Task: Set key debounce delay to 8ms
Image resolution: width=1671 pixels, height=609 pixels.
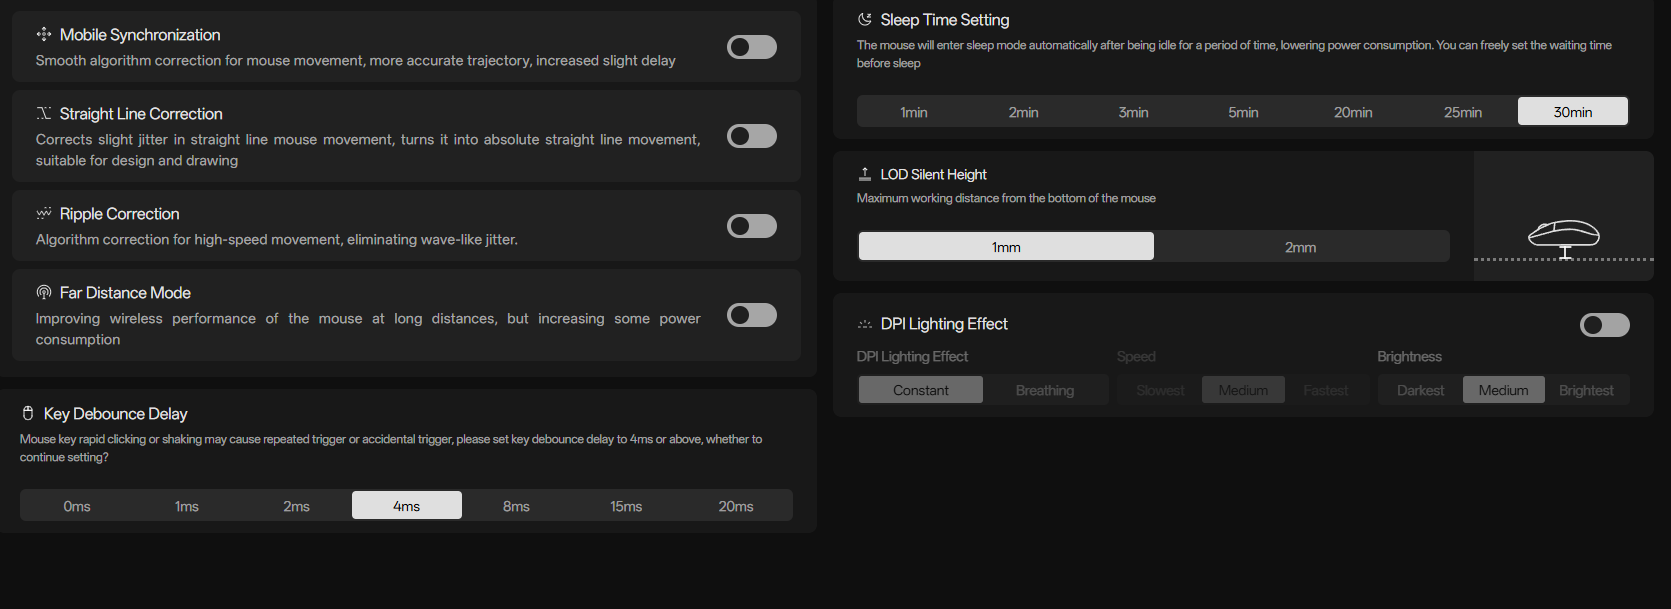Action: 516,506
